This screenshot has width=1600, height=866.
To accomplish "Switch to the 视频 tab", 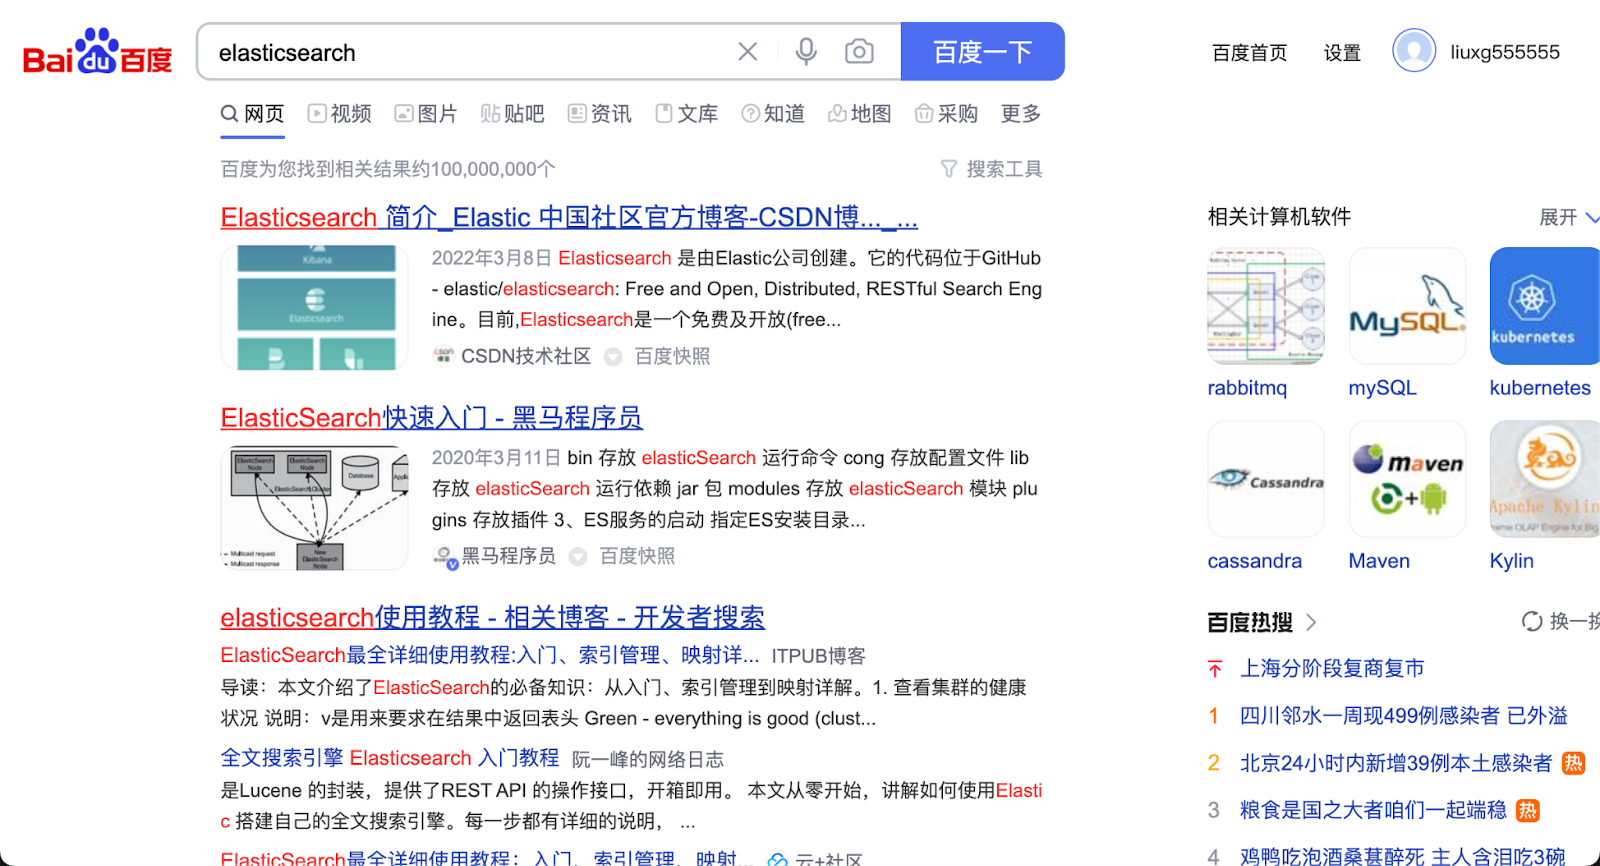I will tap(339, 114).
